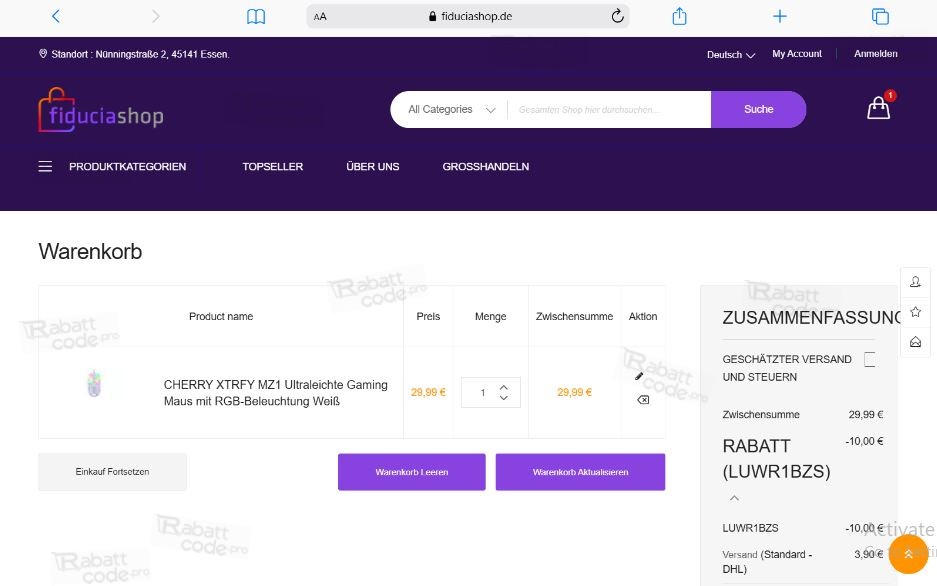Click the Menge column header
The width and height of the screenshot is (937, 586).
point(491,317)
